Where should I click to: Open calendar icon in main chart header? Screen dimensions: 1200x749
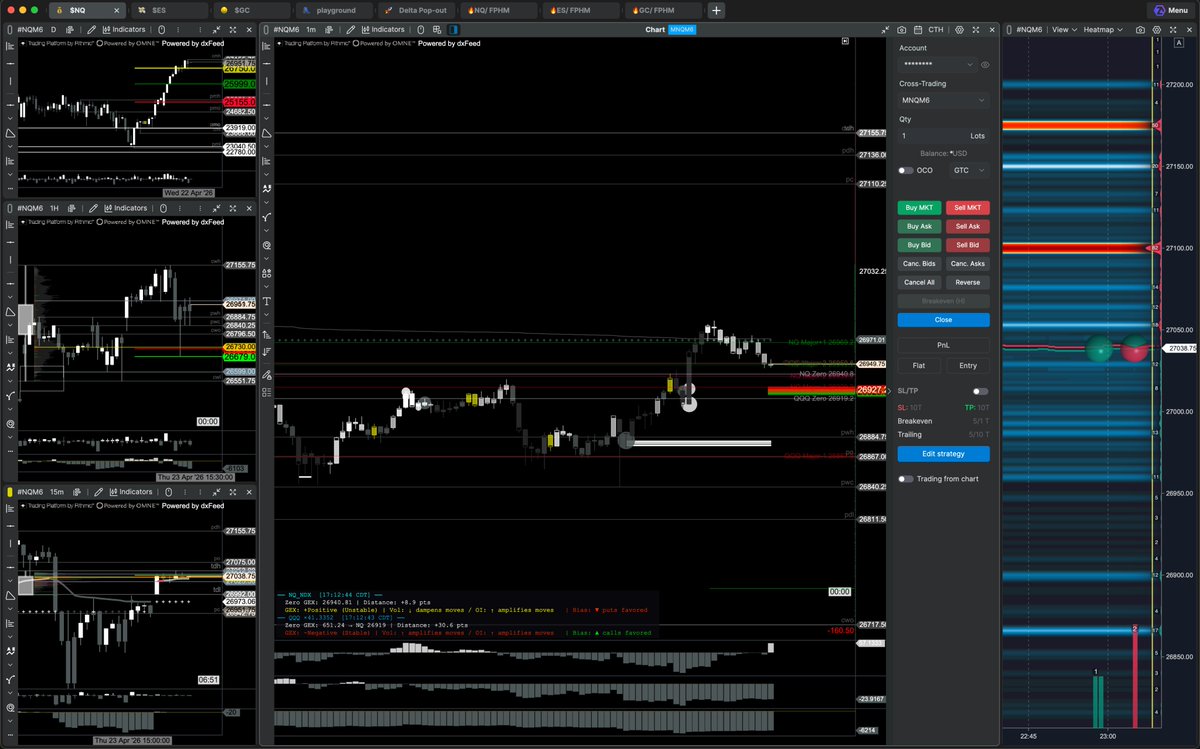click(918, 30)
